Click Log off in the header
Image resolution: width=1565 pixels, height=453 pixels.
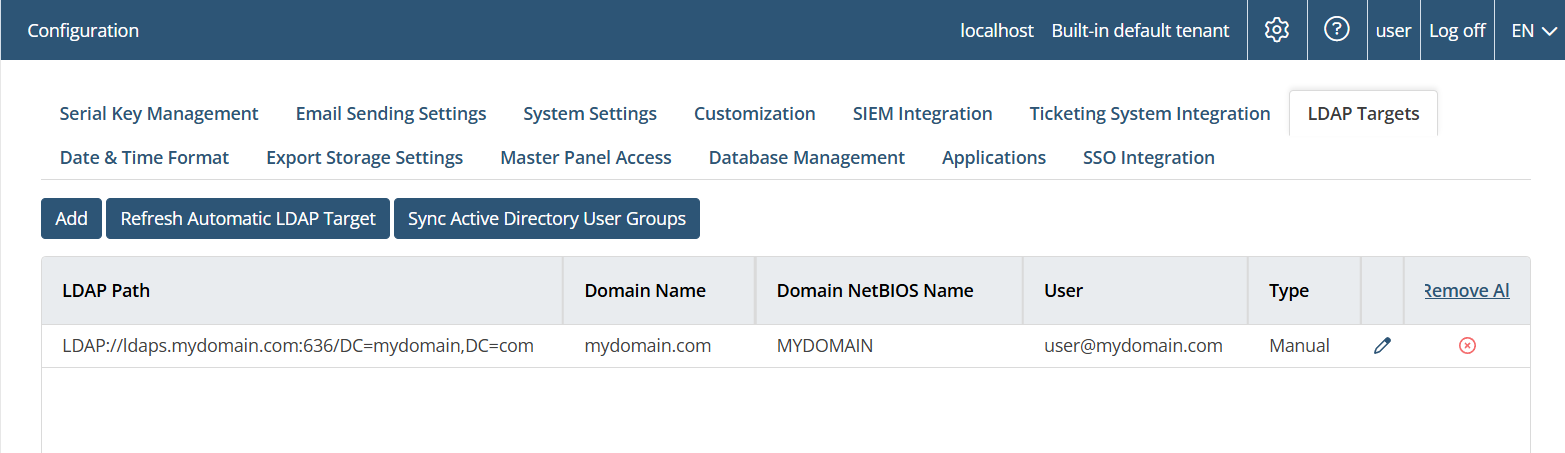tap(1456, 30)
